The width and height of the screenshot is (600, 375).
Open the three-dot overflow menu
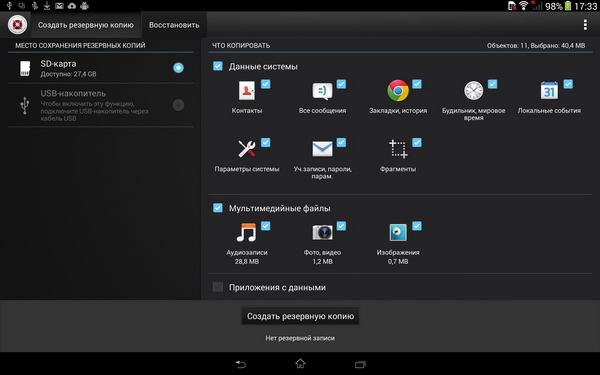(585, 25)
